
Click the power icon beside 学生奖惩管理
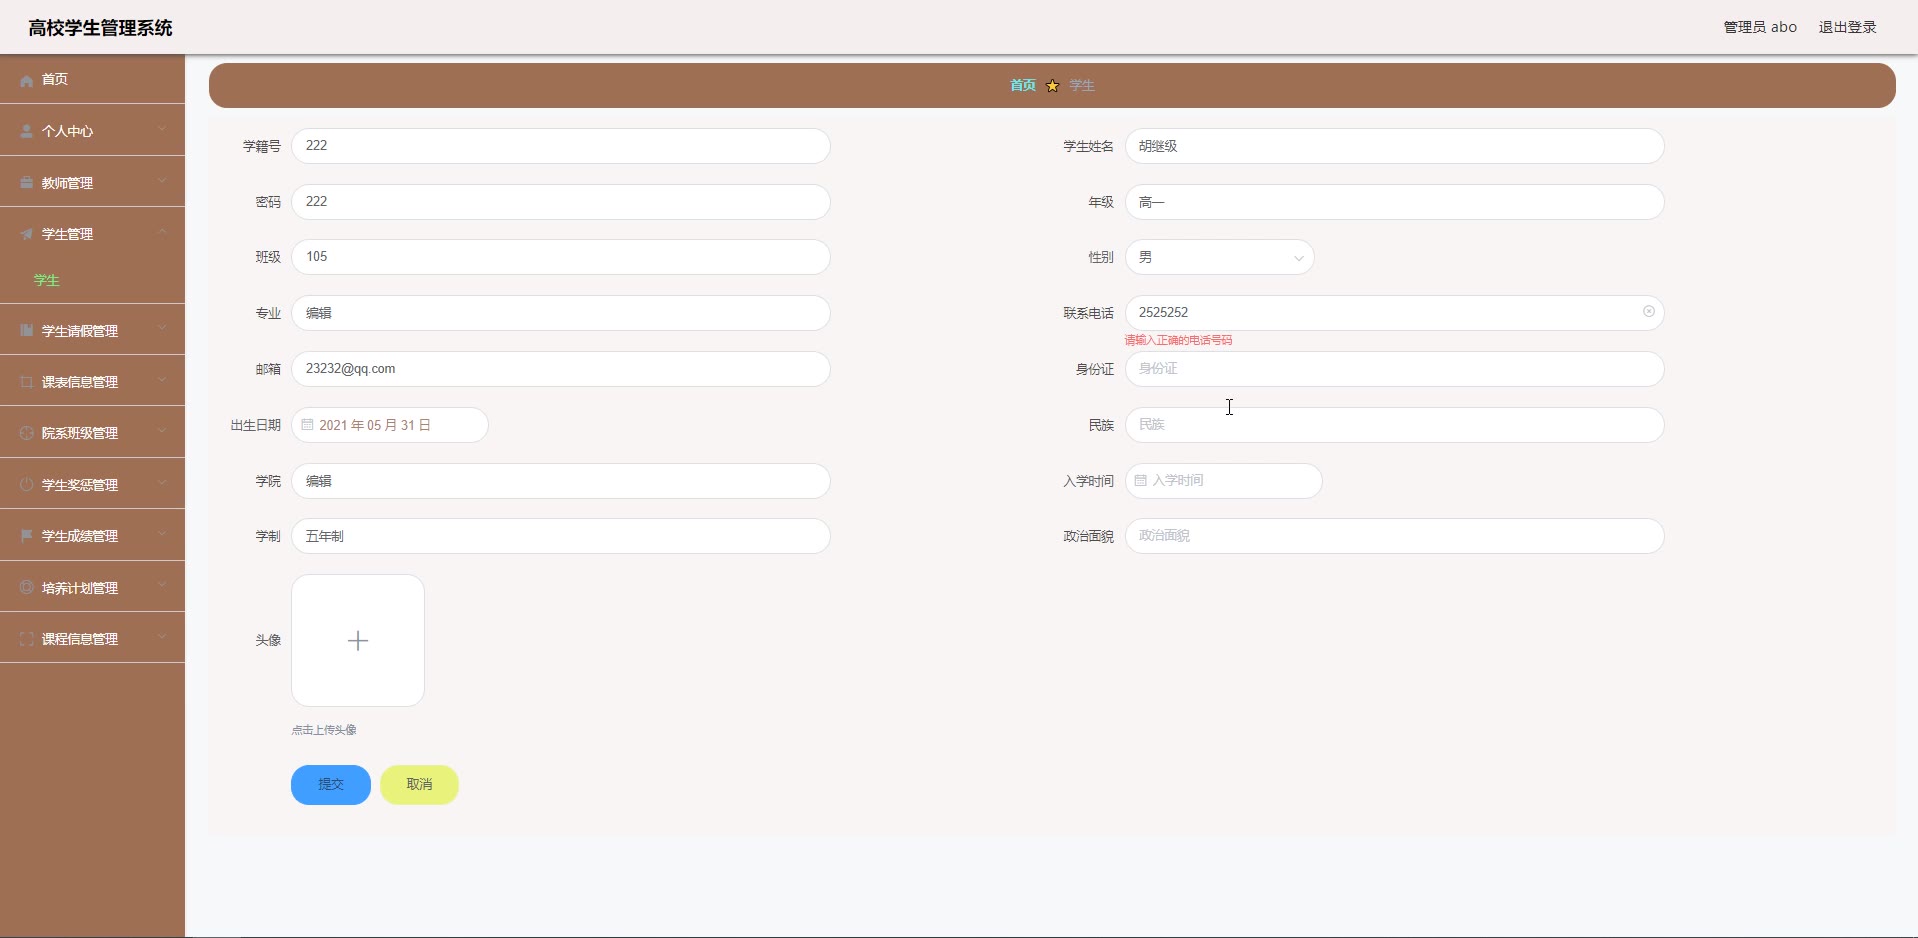[x=27, y=485]
